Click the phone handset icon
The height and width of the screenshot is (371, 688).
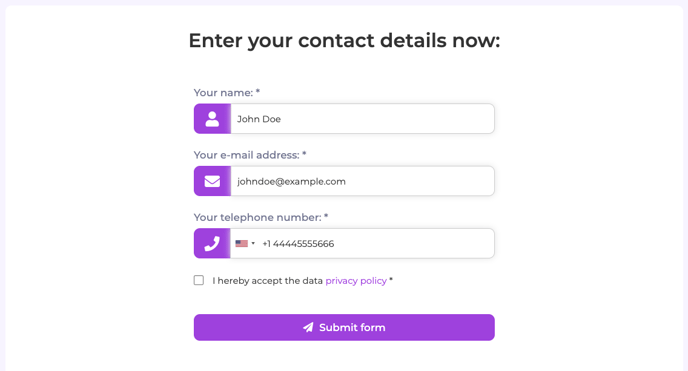(212, 243)
